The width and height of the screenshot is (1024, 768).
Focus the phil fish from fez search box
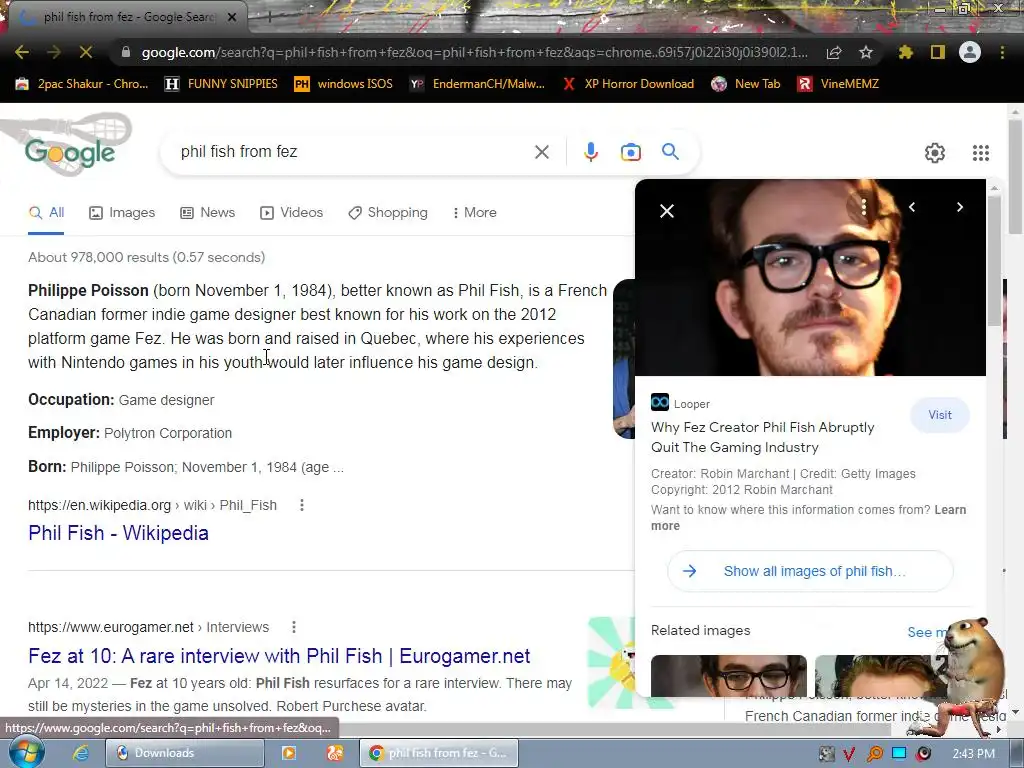[353, 152]
